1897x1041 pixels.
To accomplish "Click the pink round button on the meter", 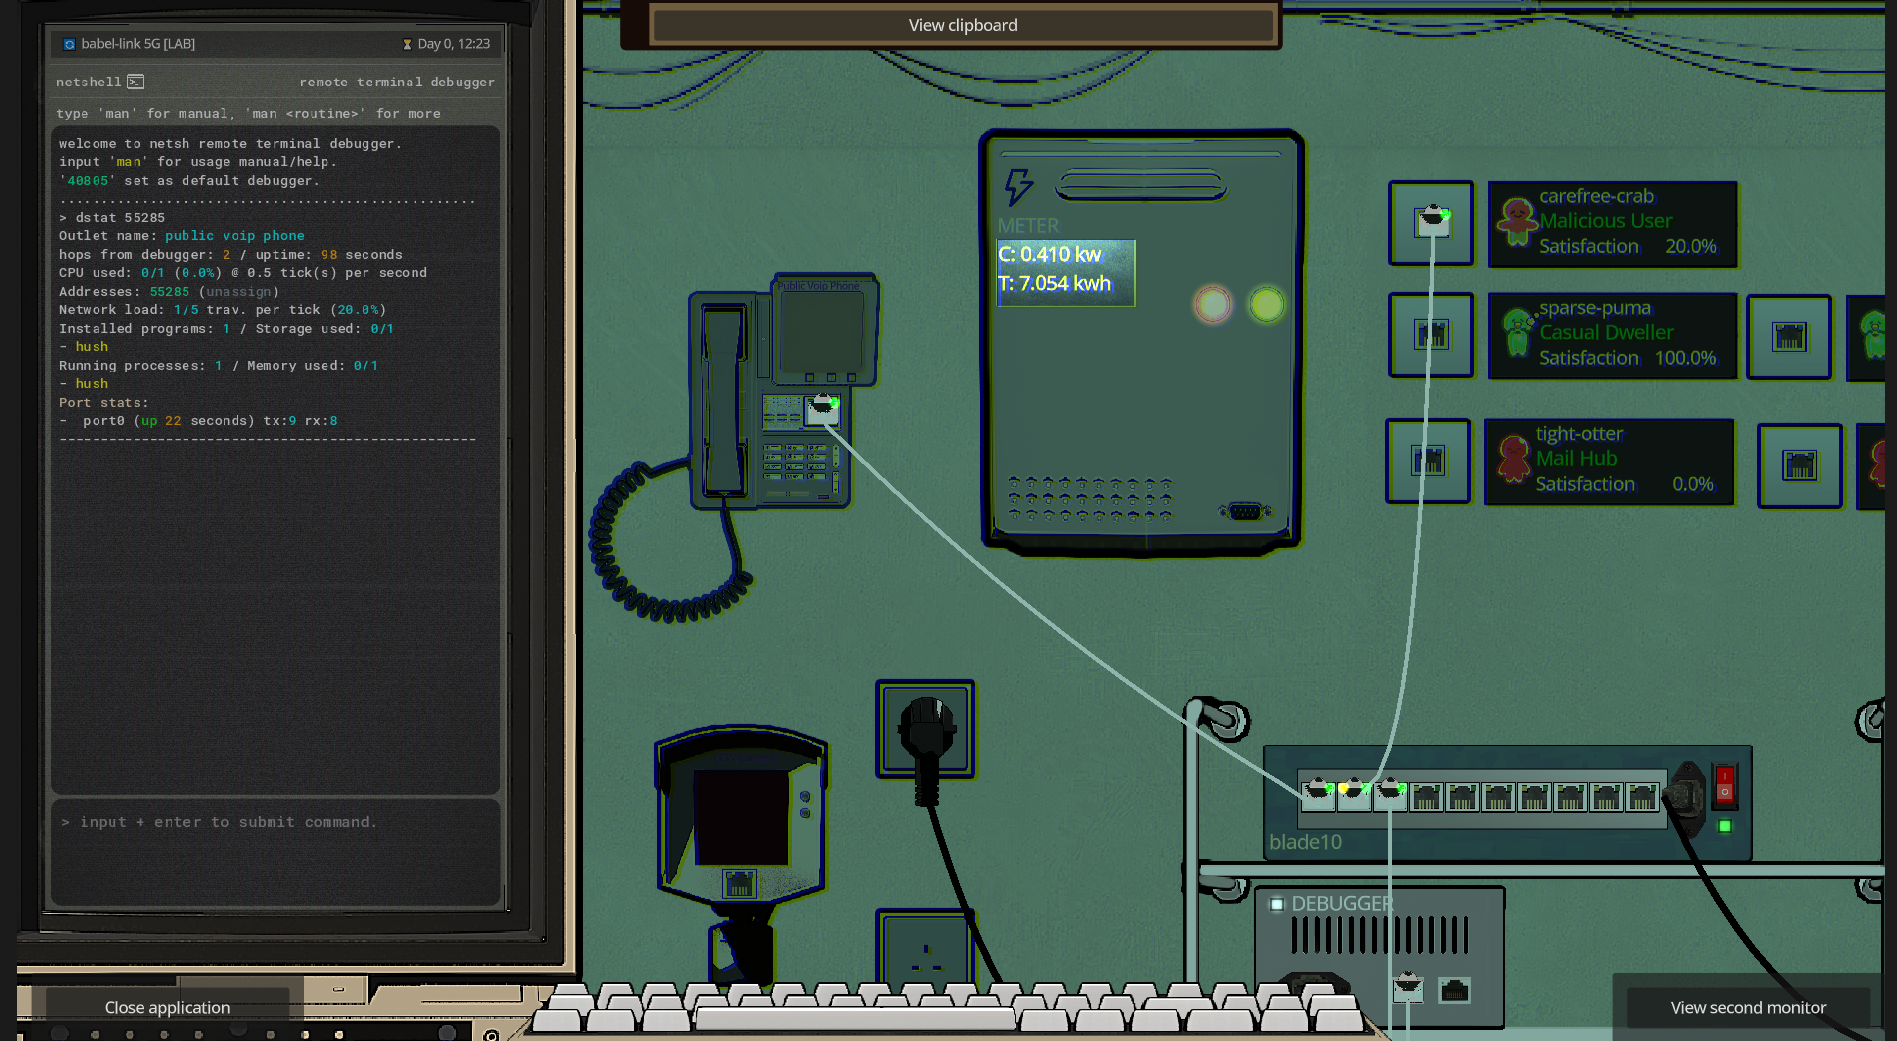I will (x=1212, y=304).
